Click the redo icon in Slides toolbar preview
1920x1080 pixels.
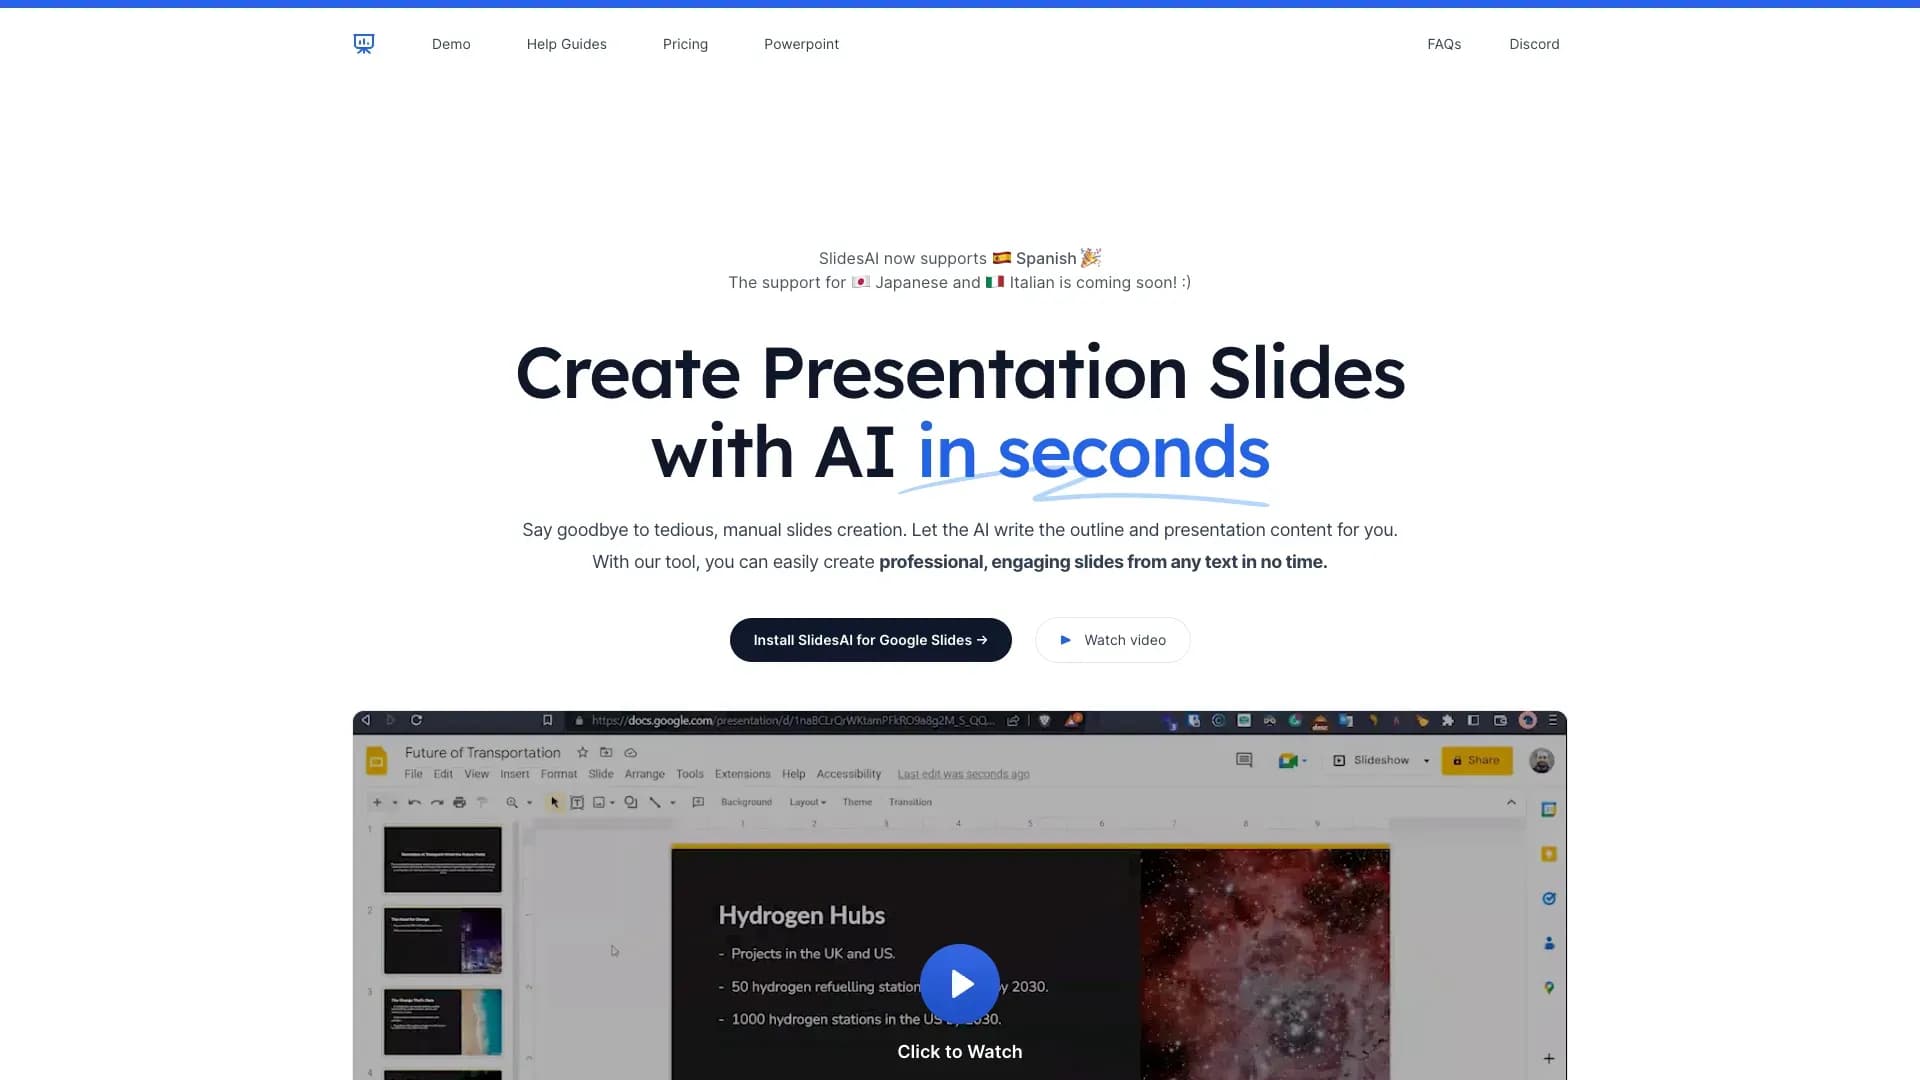pyautogui.click(x=437, y=802)
